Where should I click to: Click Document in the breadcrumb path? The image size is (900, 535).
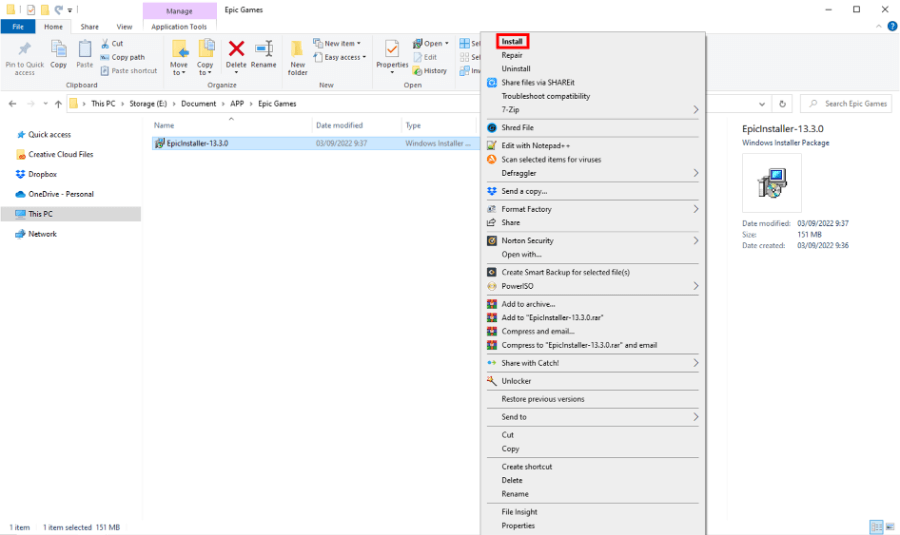tap(199, 104)
